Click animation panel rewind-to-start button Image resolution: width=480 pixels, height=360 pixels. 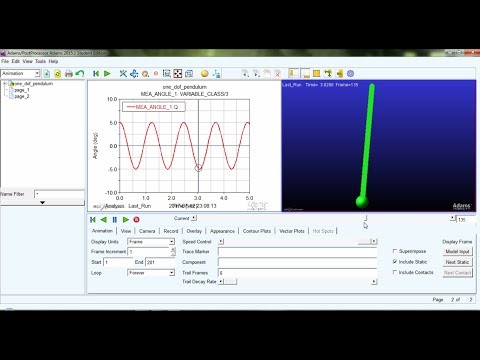tap(93, 220)
